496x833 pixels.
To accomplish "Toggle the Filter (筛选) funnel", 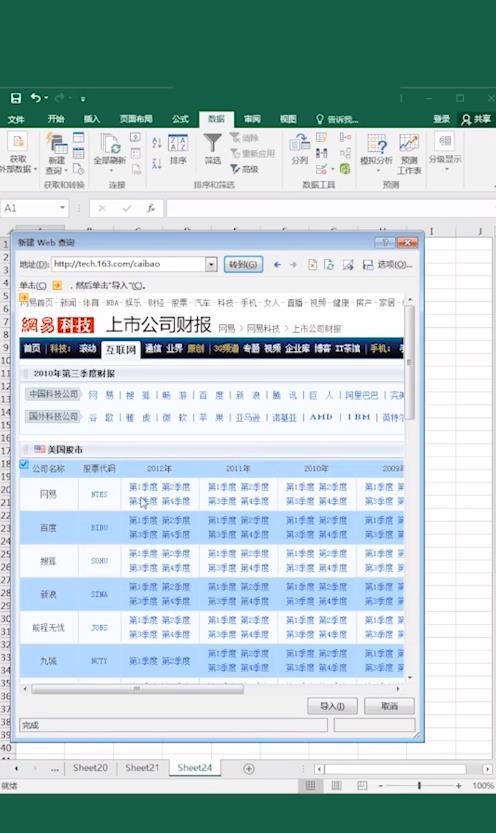I will tap(212, 149).
